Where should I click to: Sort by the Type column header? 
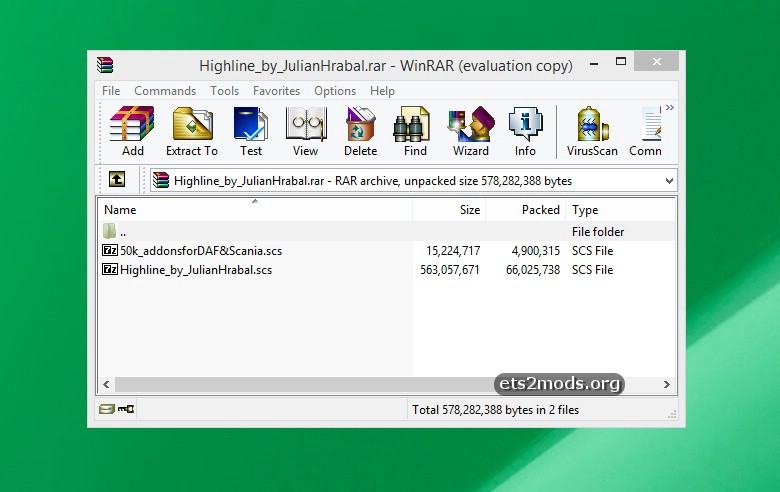point(620,210)
